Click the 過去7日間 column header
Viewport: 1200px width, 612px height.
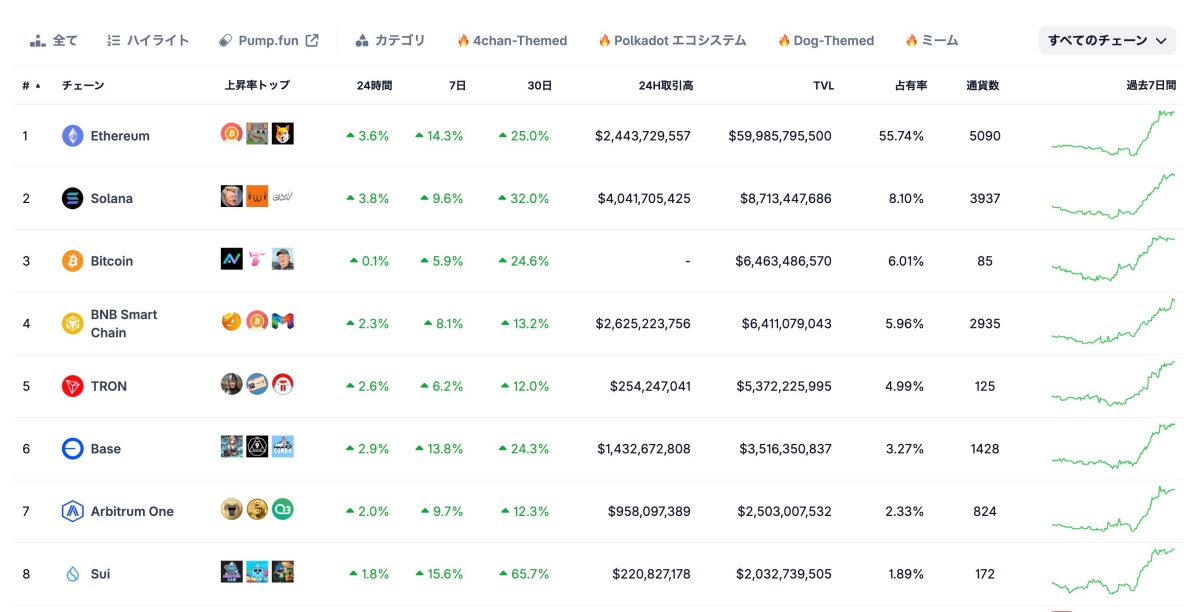[1151, 86]
